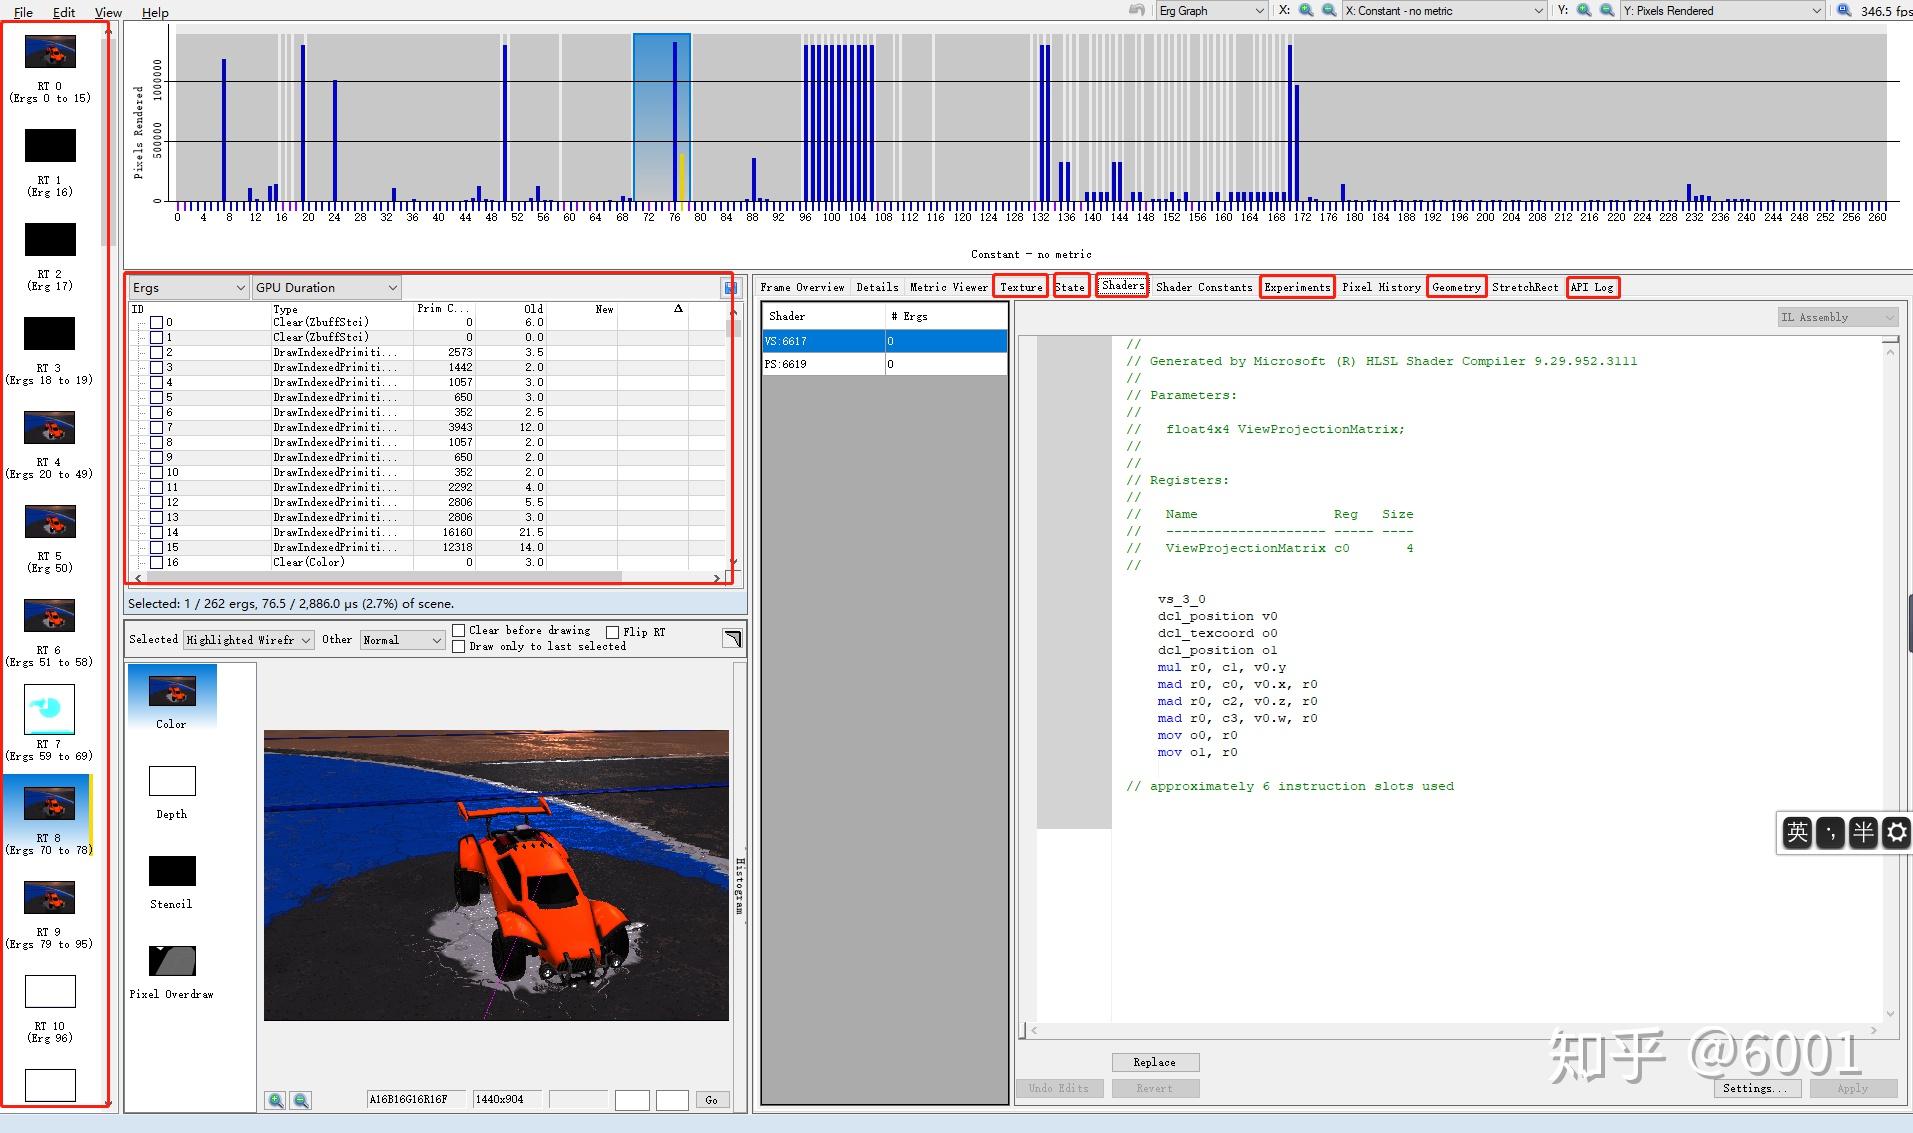
Task: Zoom out on the graph X axis
Action: pyautogui.click(x=1329, y=10)
